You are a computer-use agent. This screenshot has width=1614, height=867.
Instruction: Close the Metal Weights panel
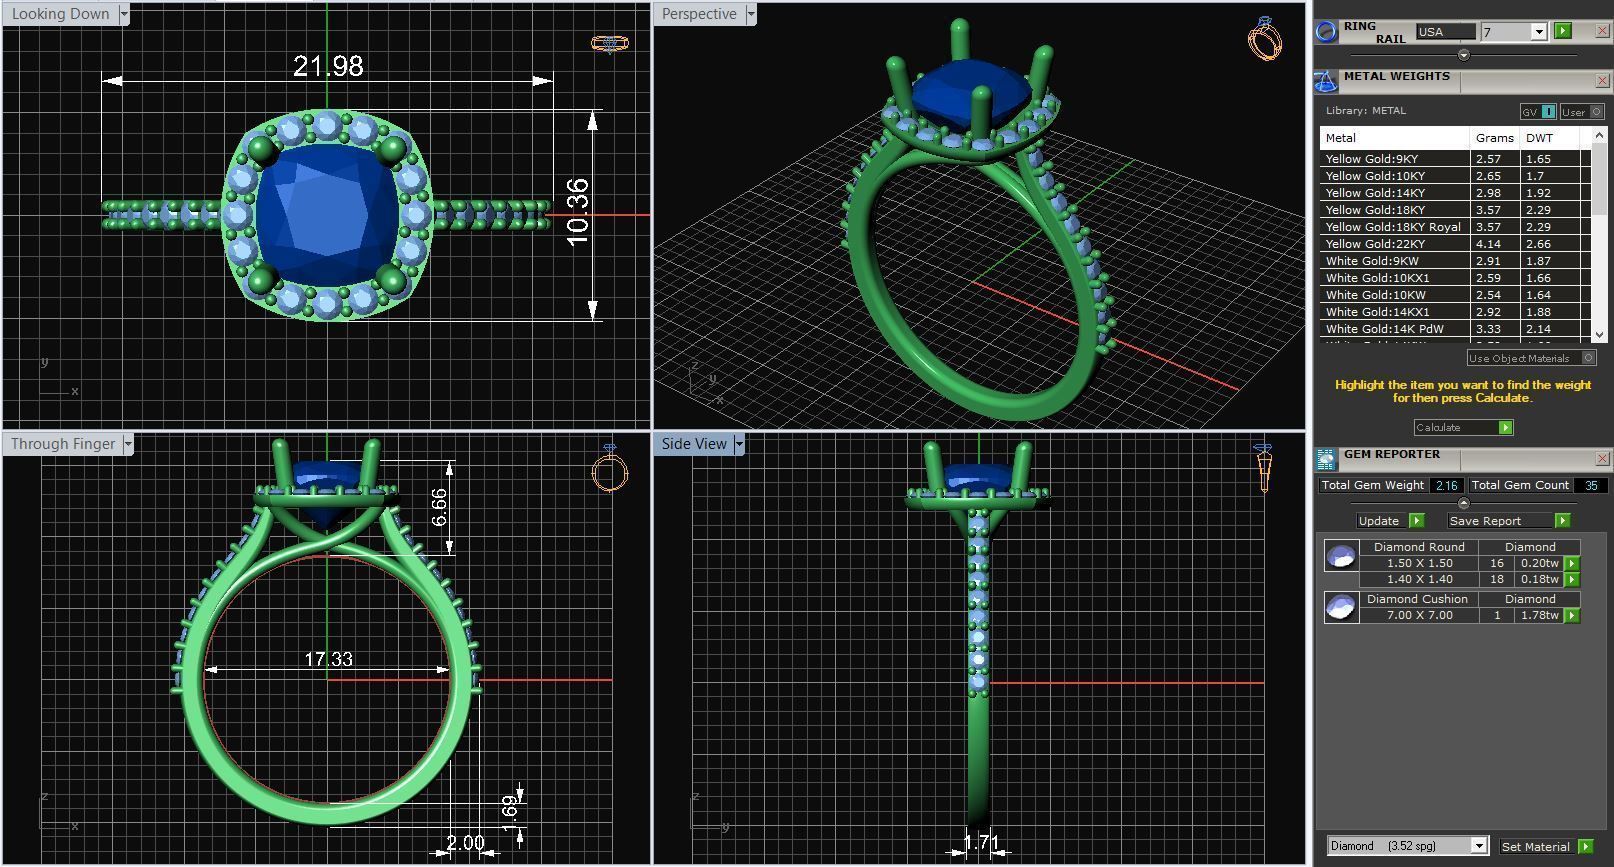[1602, 81]
